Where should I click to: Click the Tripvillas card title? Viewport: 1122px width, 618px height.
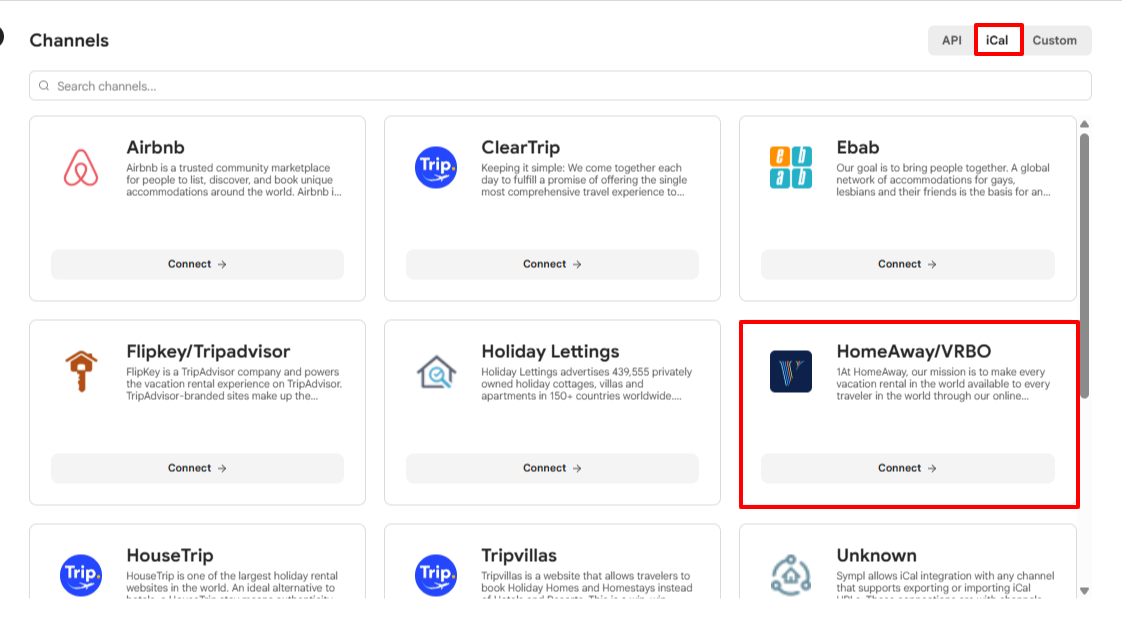519,555
